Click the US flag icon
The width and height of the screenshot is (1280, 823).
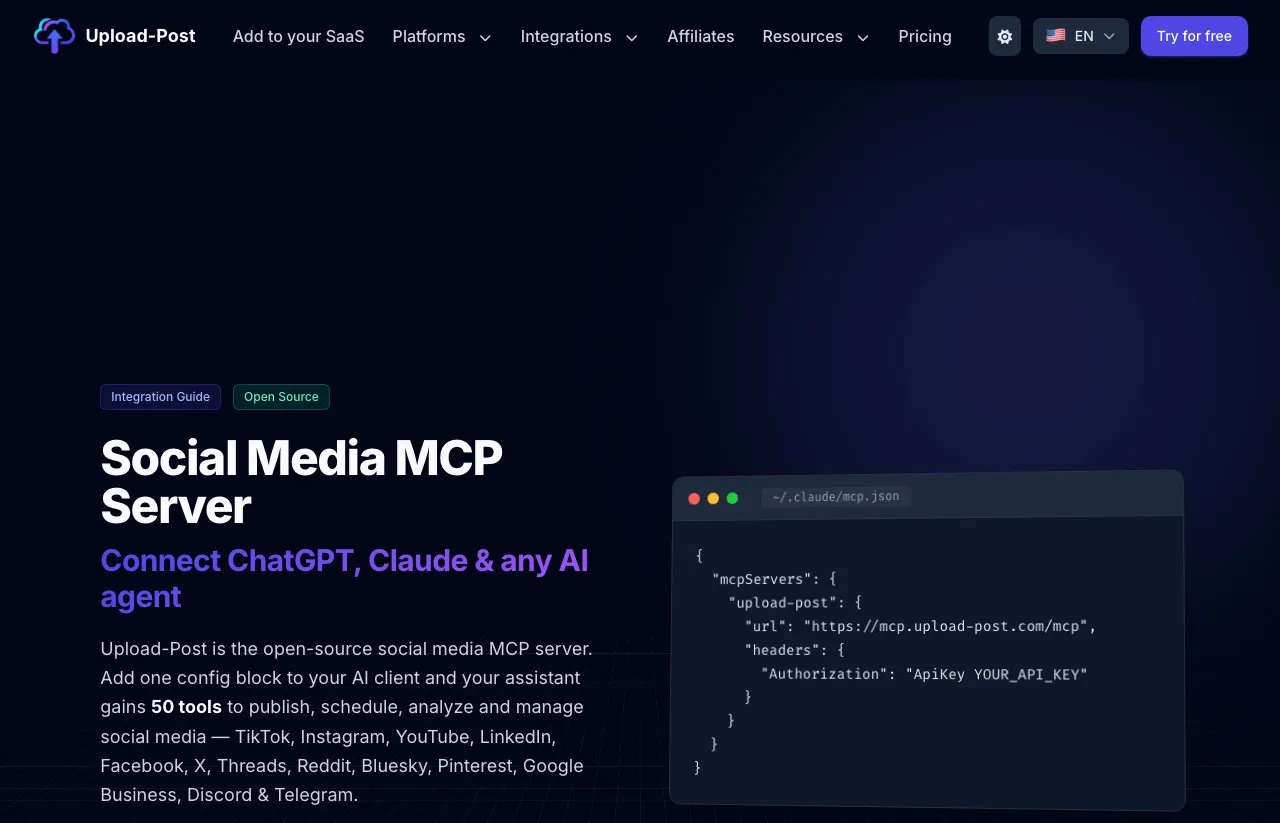(1056, 35)
